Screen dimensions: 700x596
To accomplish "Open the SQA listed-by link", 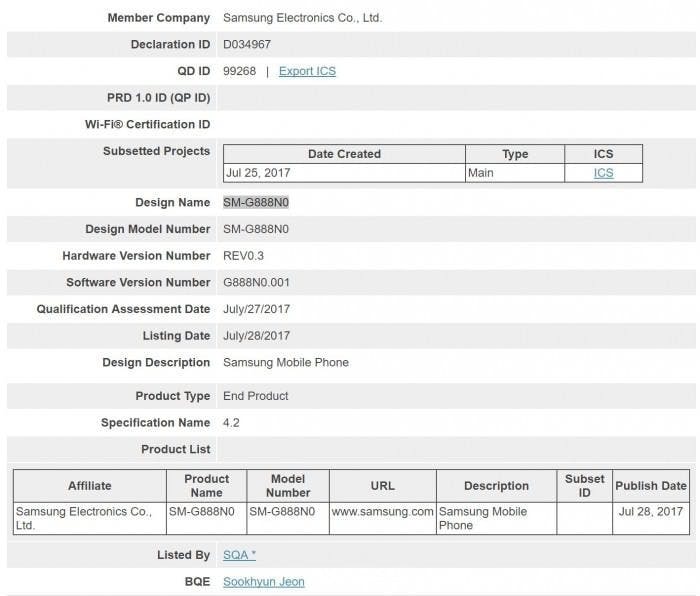I will coord(239,554).
